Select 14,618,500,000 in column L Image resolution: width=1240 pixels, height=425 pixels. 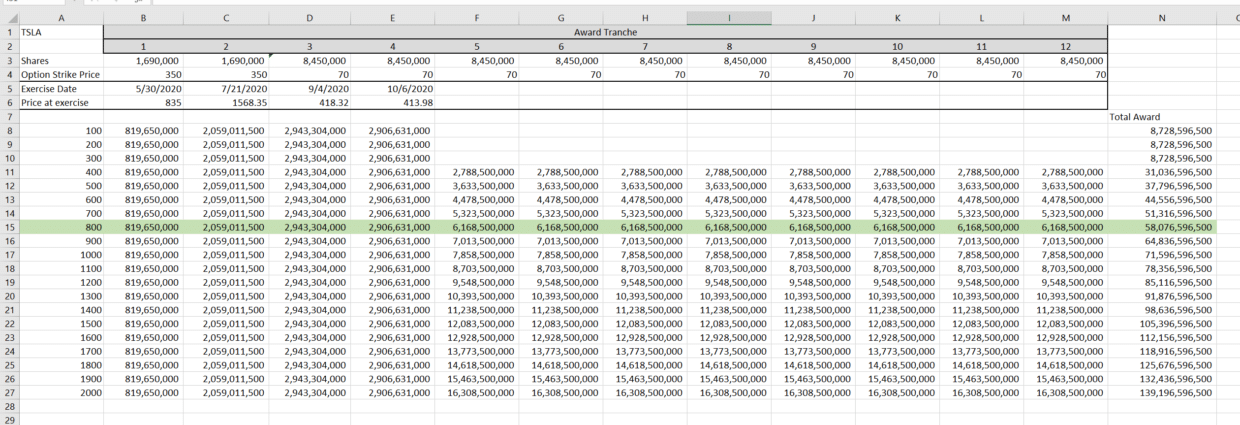[980, 366]
